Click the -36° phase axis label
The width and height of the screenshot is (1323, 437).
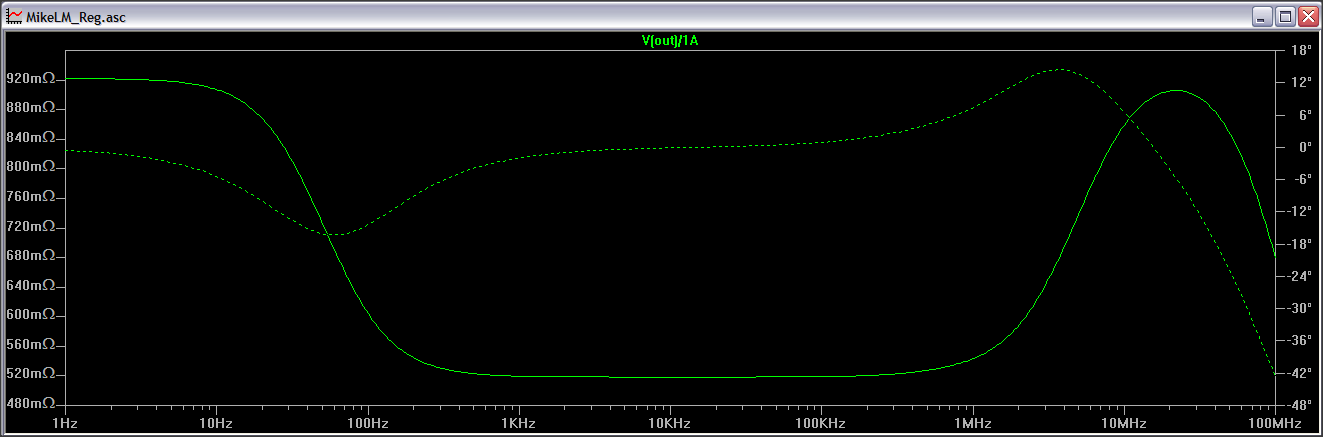click(1300, 341)
